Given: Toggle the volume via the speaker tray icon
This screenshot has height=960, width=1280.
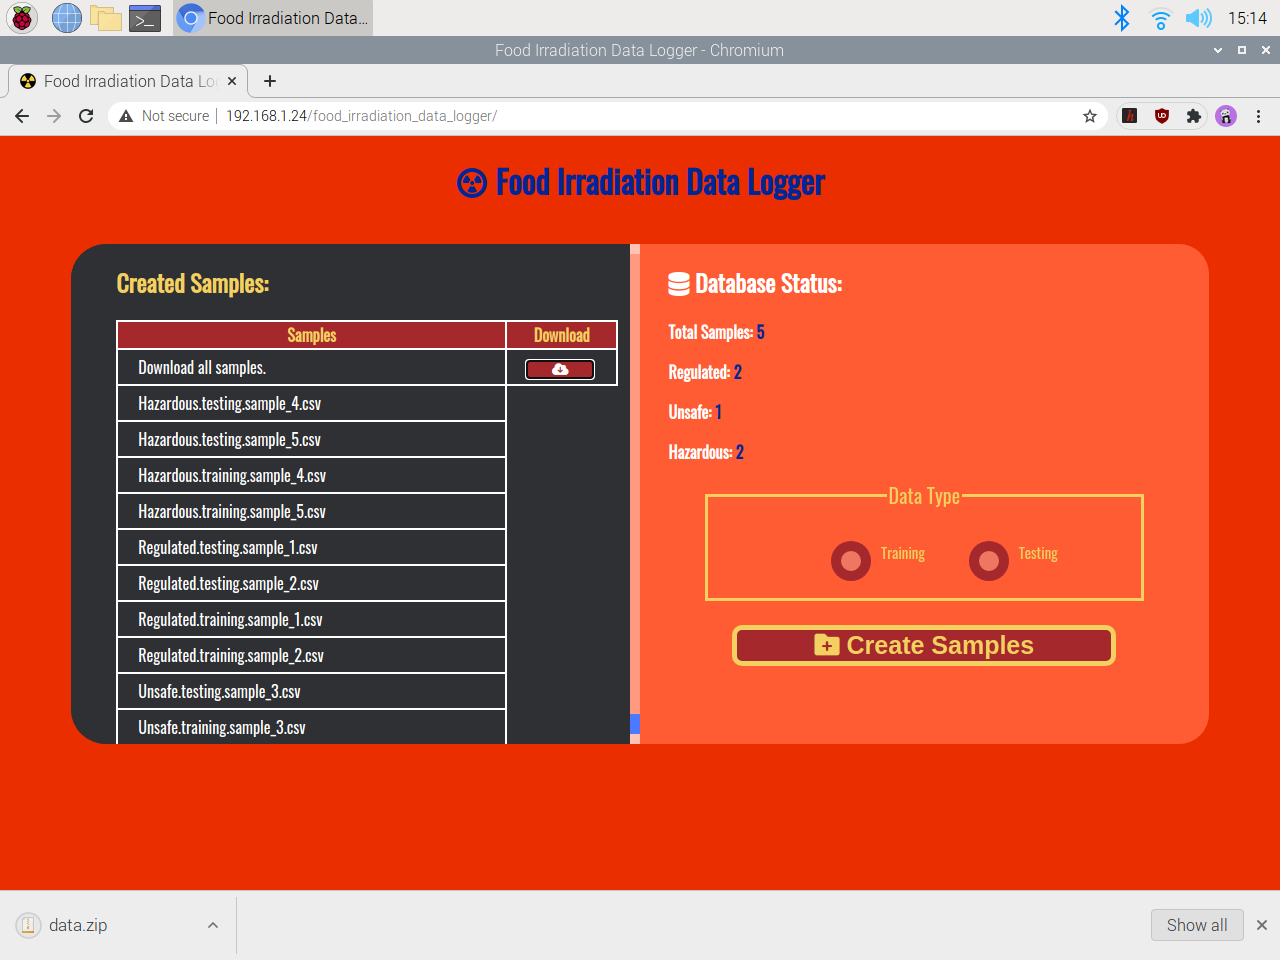Looking at the screenshot, I should click(1198, 17).
